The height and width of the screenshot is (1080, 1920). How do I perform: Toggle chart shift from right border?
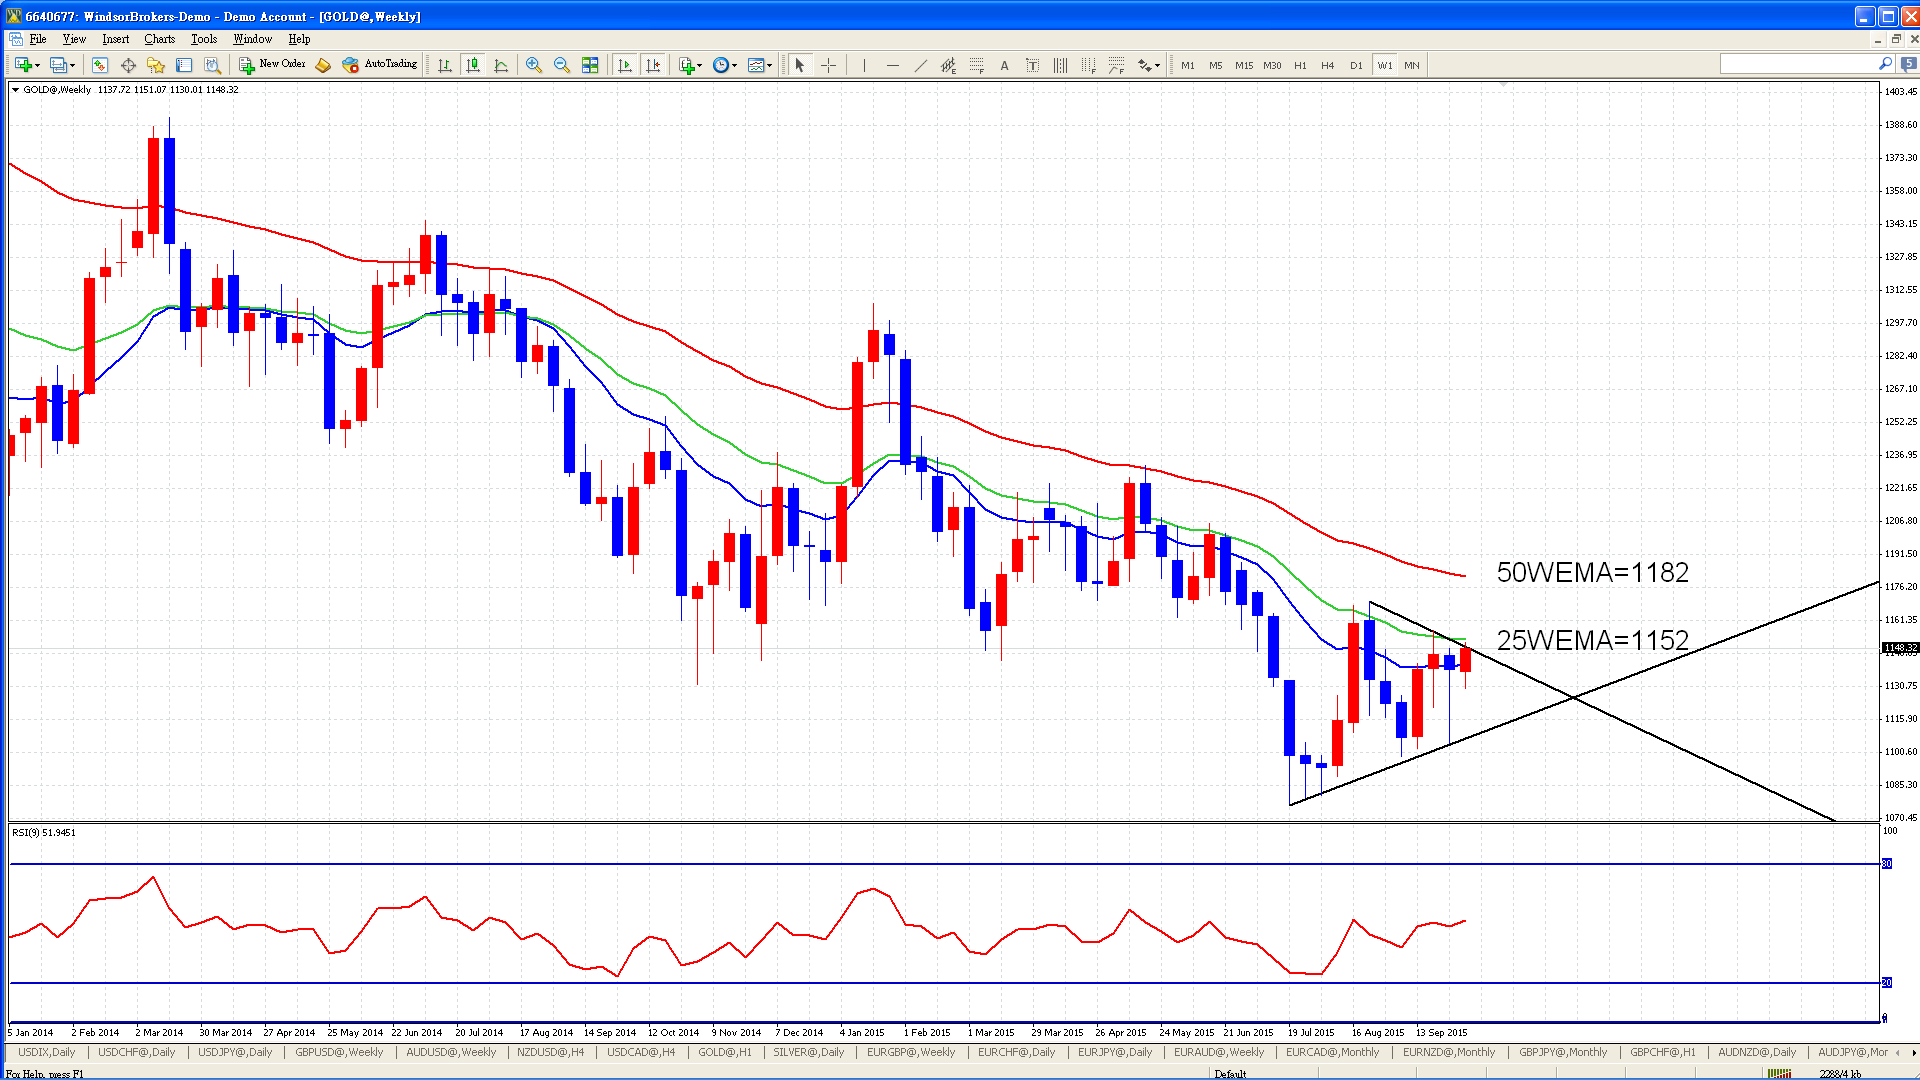653,65
